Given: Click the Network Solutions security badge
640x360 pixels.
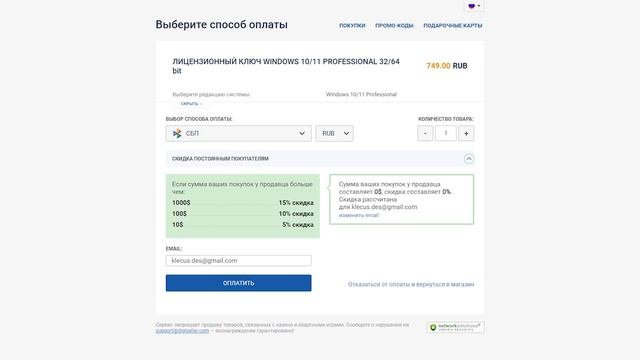Looking at the screenshot, I should click(455, 327).
